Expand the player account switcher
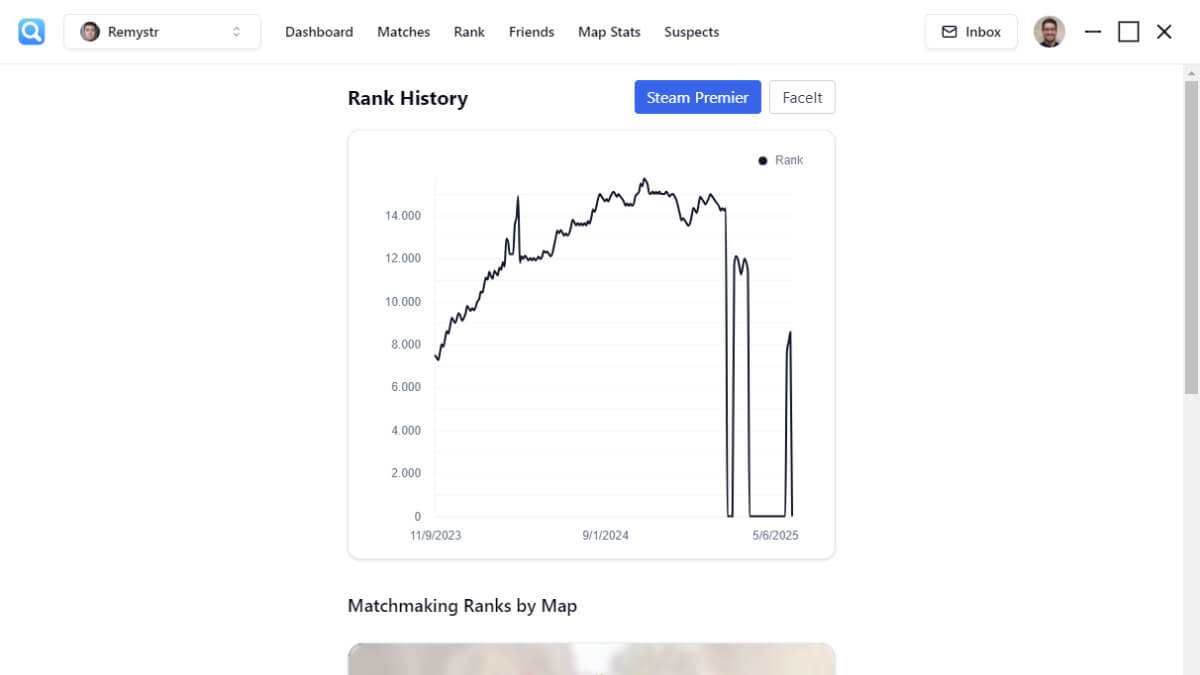 162,31
